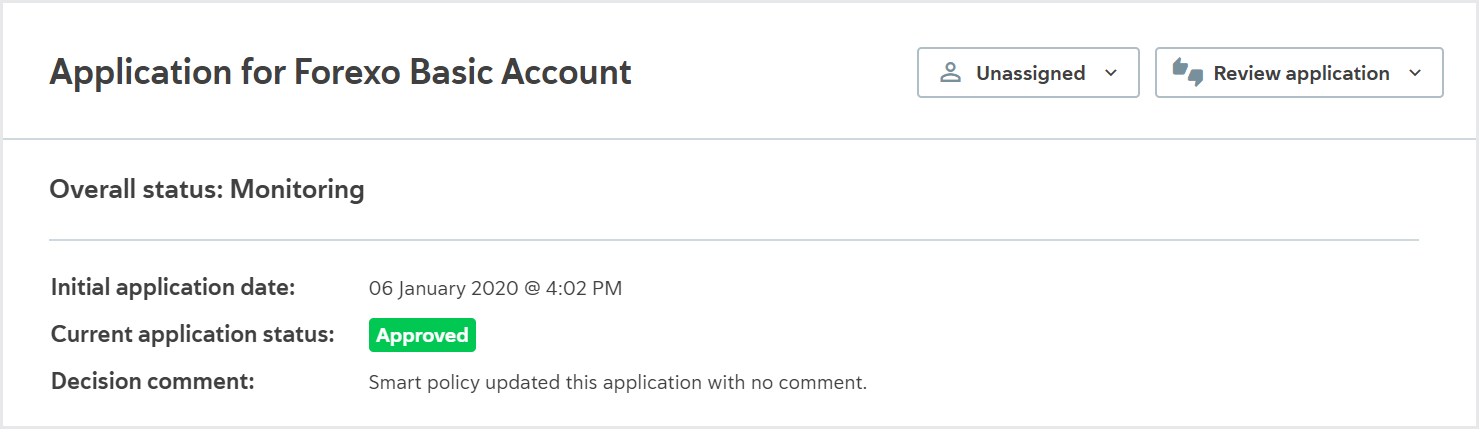Click the green Approved status badge
Viewport: 1479px width, 429px height.
(x=422, y=335)
